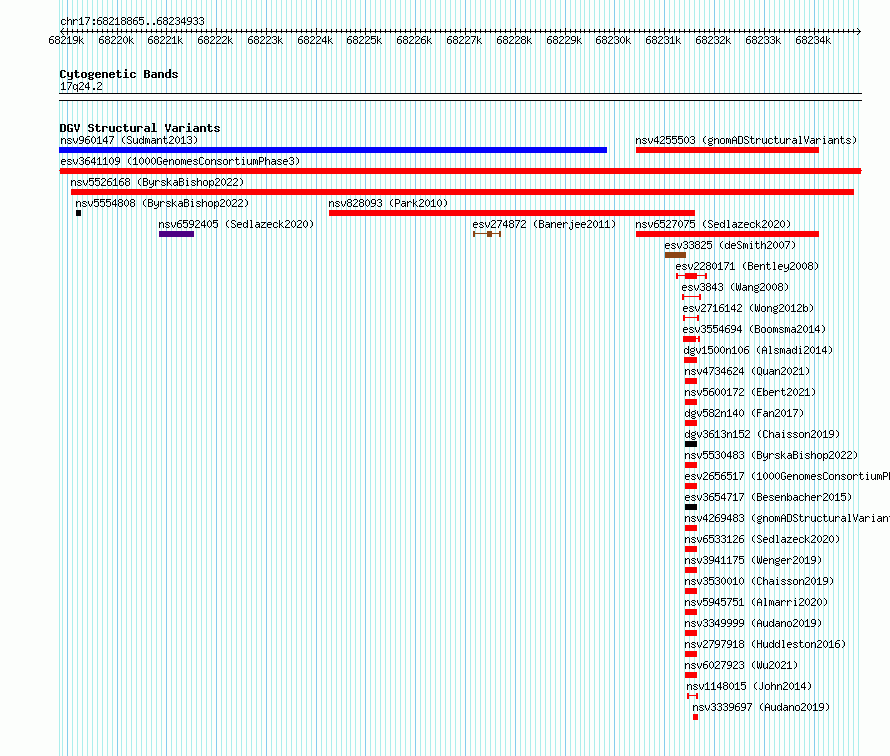Click the Cytogenetic Bands track title
The height and width of the screenshot is (756, 890).
[119, 74]
